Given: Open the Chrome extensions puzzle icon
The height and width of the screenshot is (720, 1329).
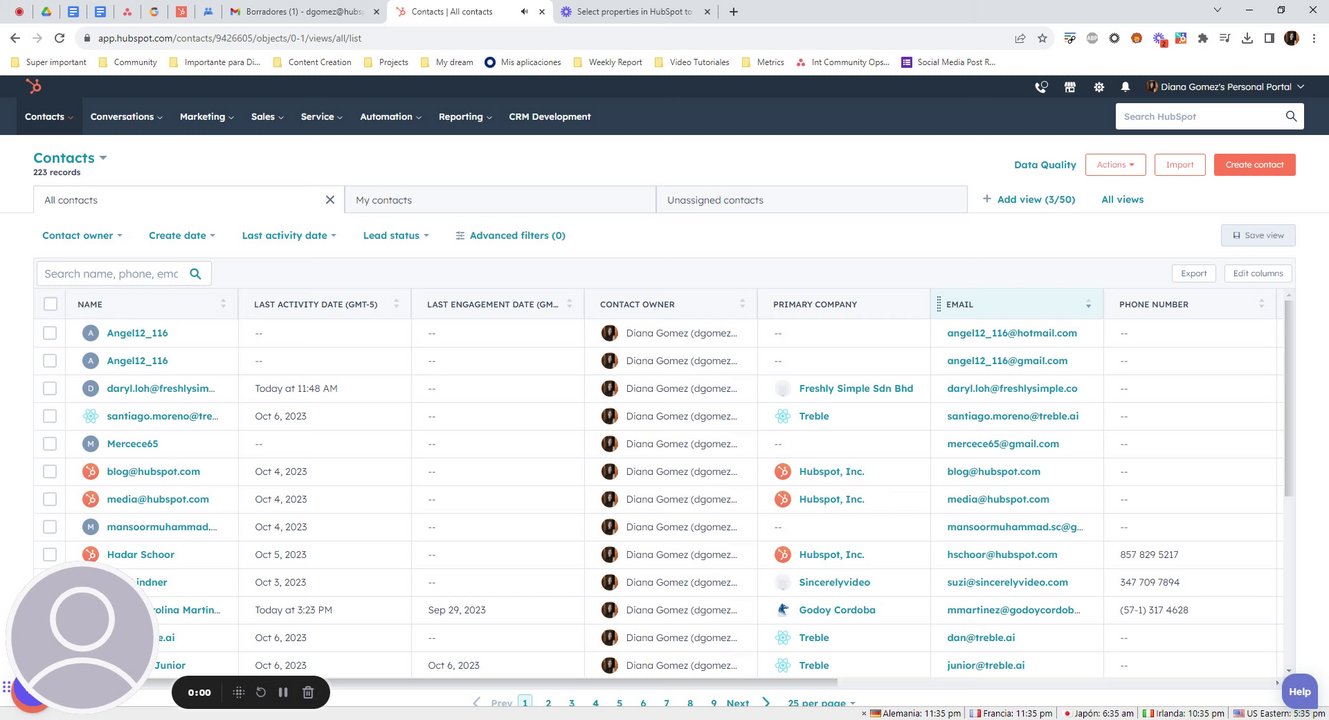Looking at the screenshot, I should pos(1203,38).
